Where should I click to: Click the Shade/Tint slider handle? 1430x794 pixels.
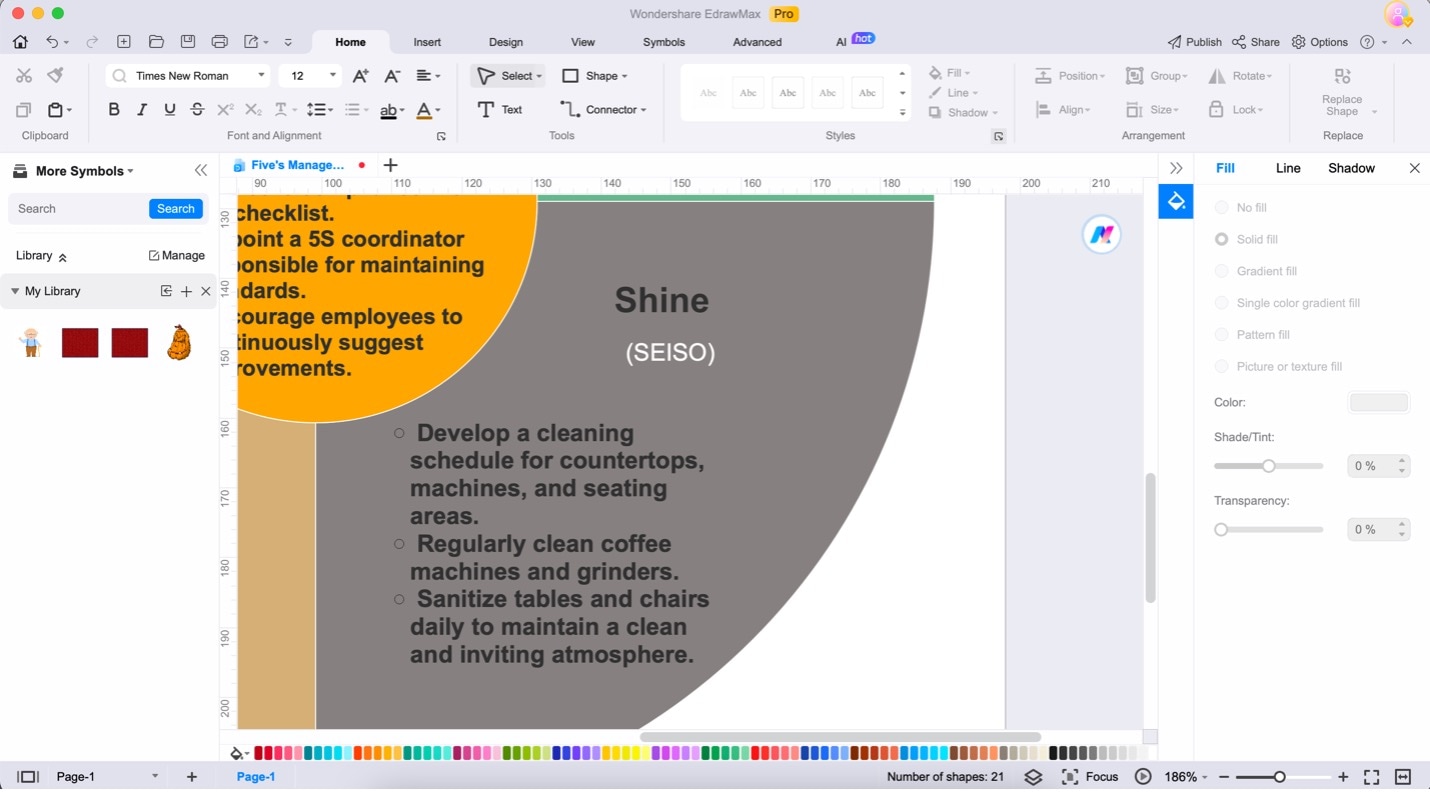(x=1269, y=466)
